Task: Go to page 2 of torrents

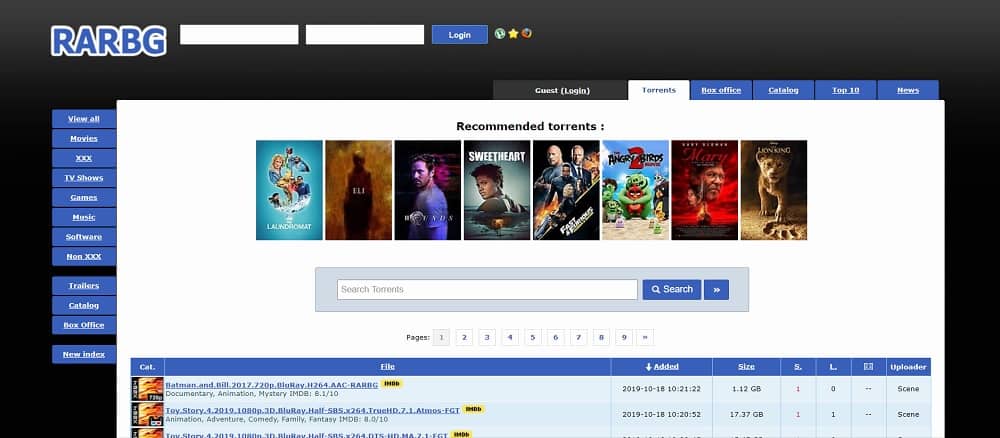Action: (464, 337)
